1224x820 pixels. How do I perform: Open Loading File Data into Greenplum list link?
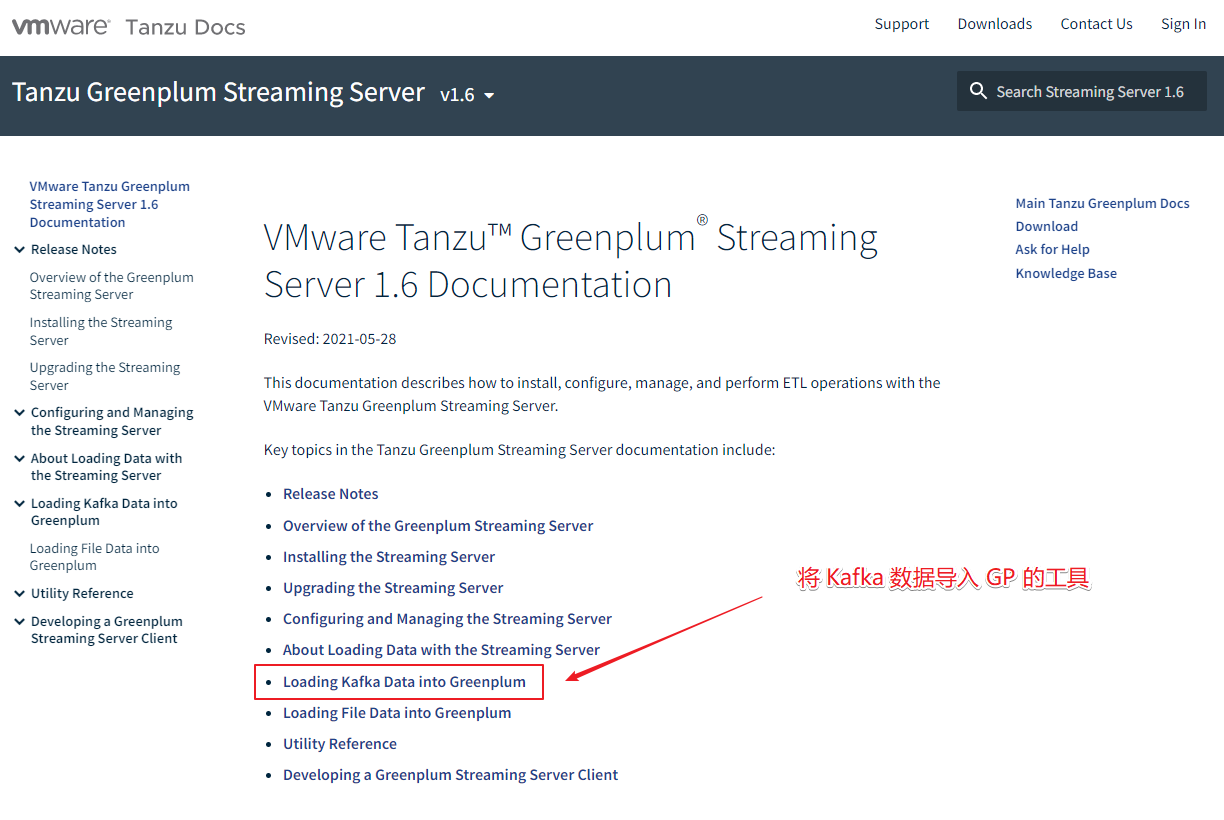tap(397, 713)
